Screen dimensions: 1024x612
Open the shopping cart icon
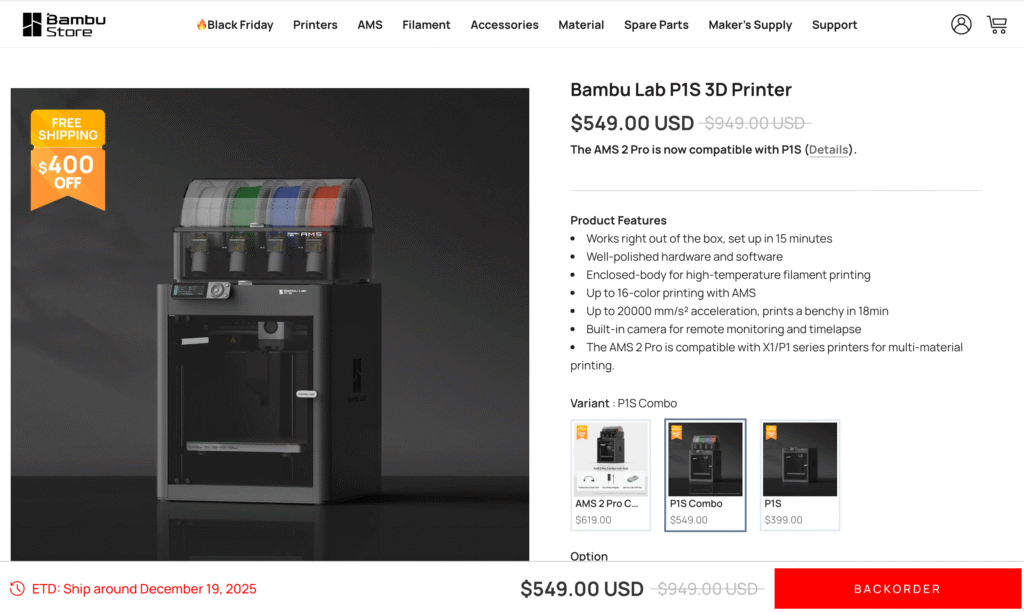coord(997,25)
